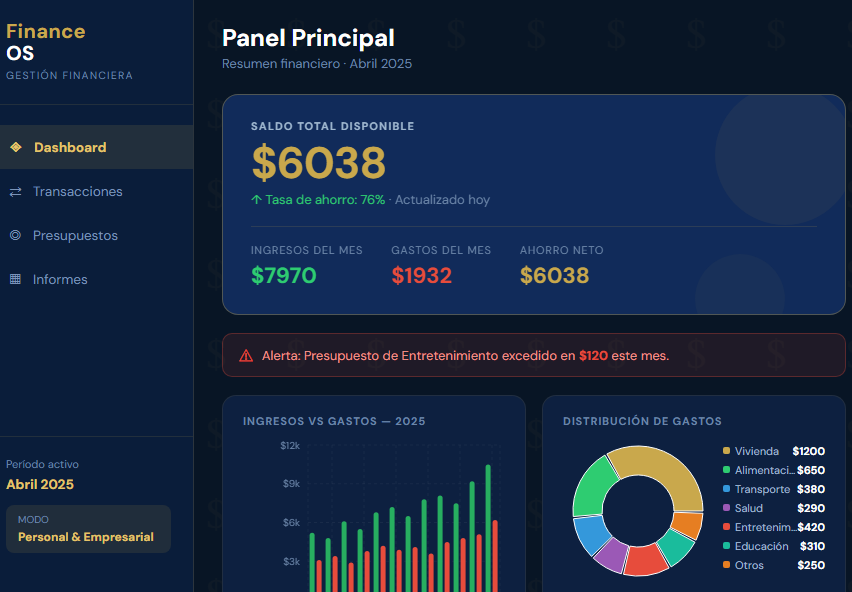Click the Entretenim… $420 amount
This screenshot has width=852, height=592.
pyautogui.click(x=811, y=527)
